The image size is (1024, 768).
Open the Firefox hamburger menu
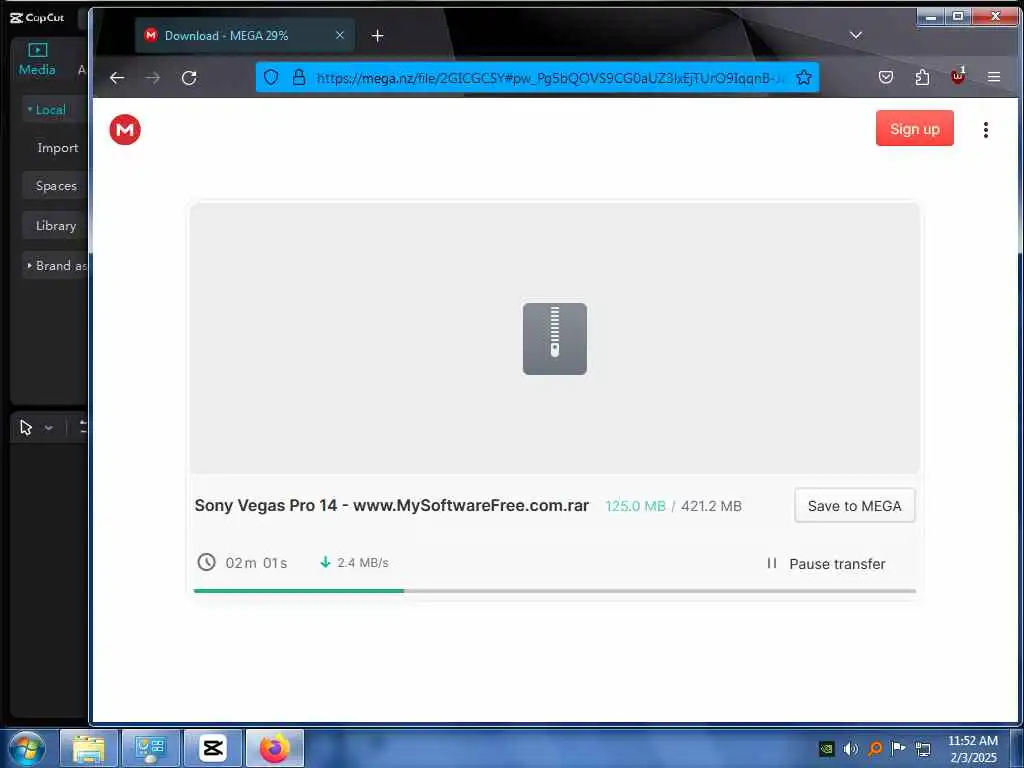pyautogui.click(x=994, y=77)
